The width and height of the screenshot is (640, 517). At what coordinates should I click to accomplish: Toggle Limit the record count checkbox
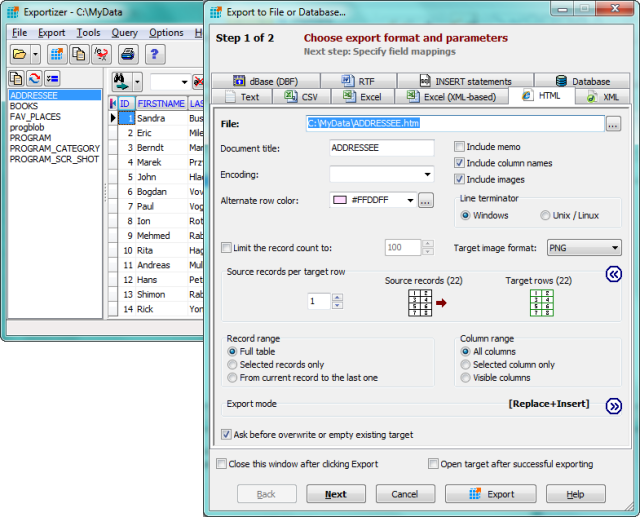(x=226, y=247)
